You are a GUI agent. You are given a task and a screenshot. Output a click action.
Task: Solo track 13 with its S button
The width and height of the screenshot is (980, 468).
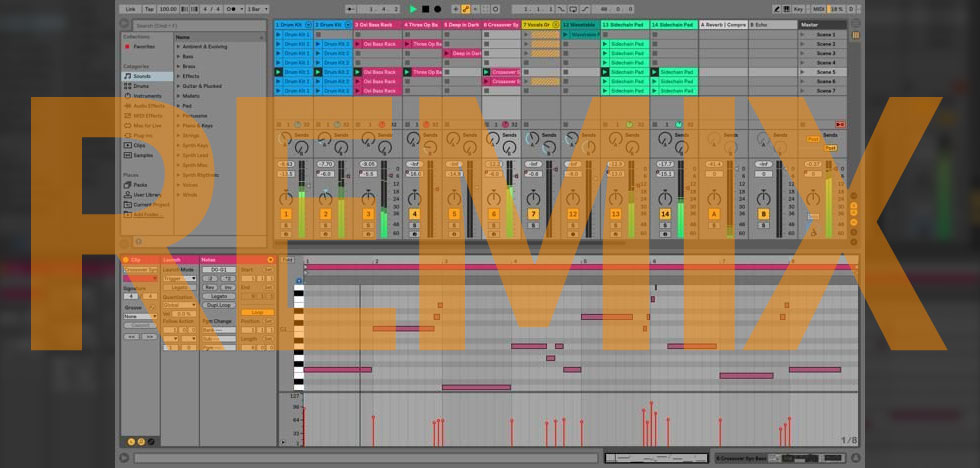616,226
